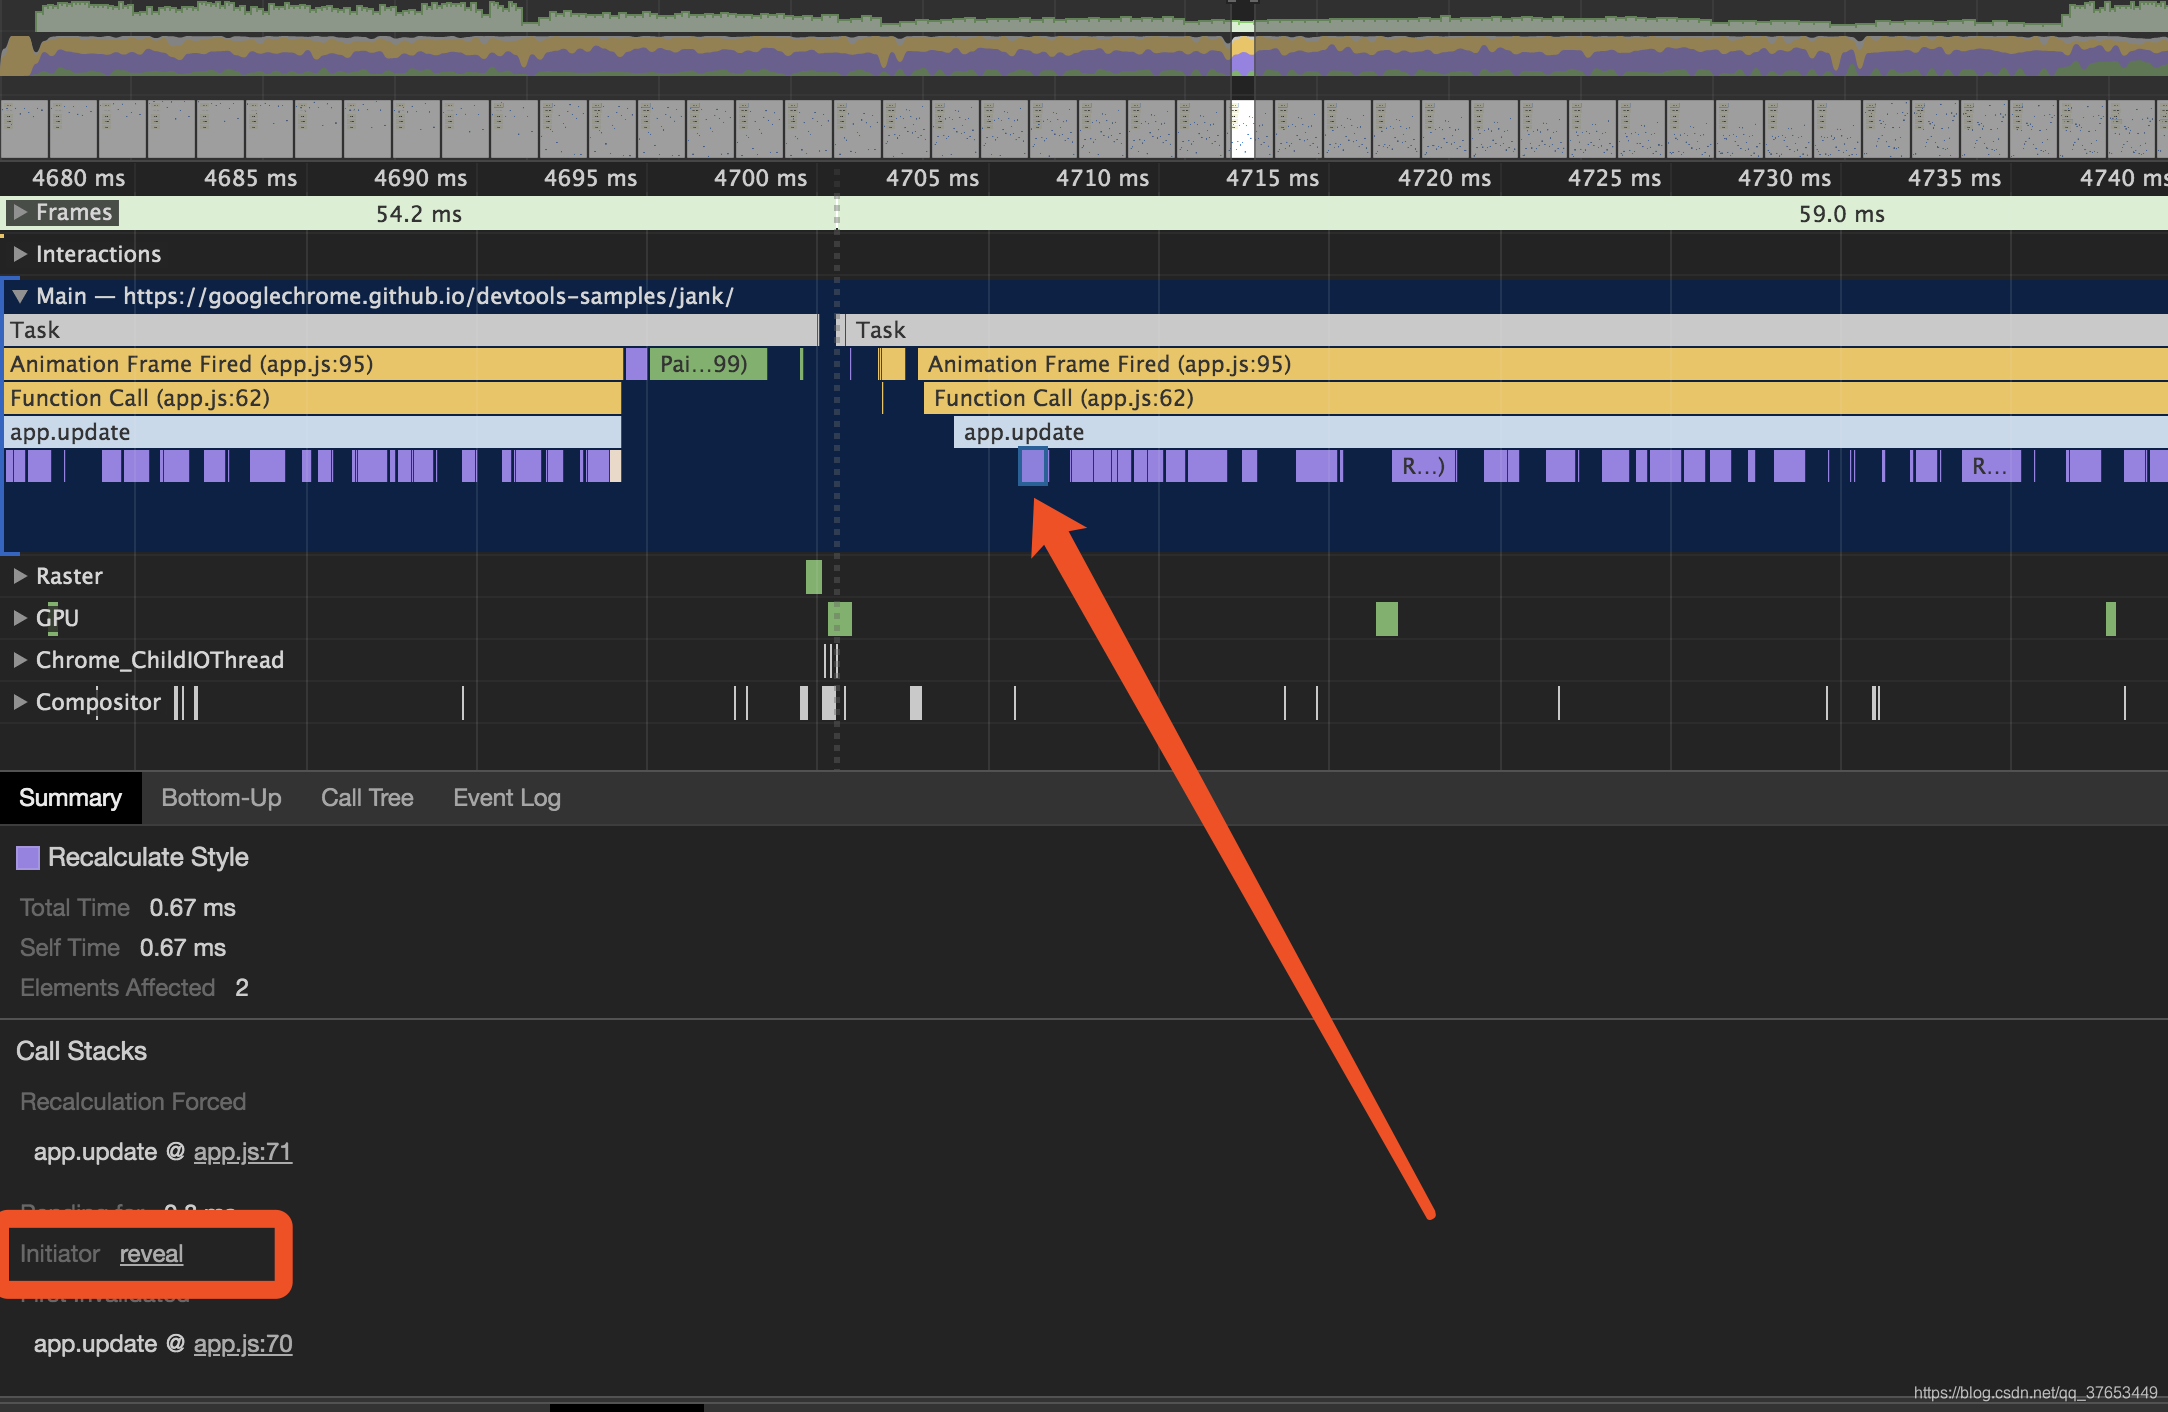Switch to the Event Log tab
The height and width of the screenshot is (1412, 2168).
[x=507, y=798]
